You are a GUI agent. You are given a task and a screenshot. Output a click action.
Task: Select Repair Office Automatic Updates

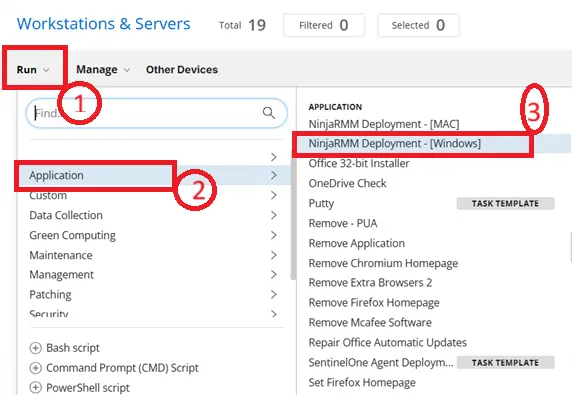click(x=388, y=342)
